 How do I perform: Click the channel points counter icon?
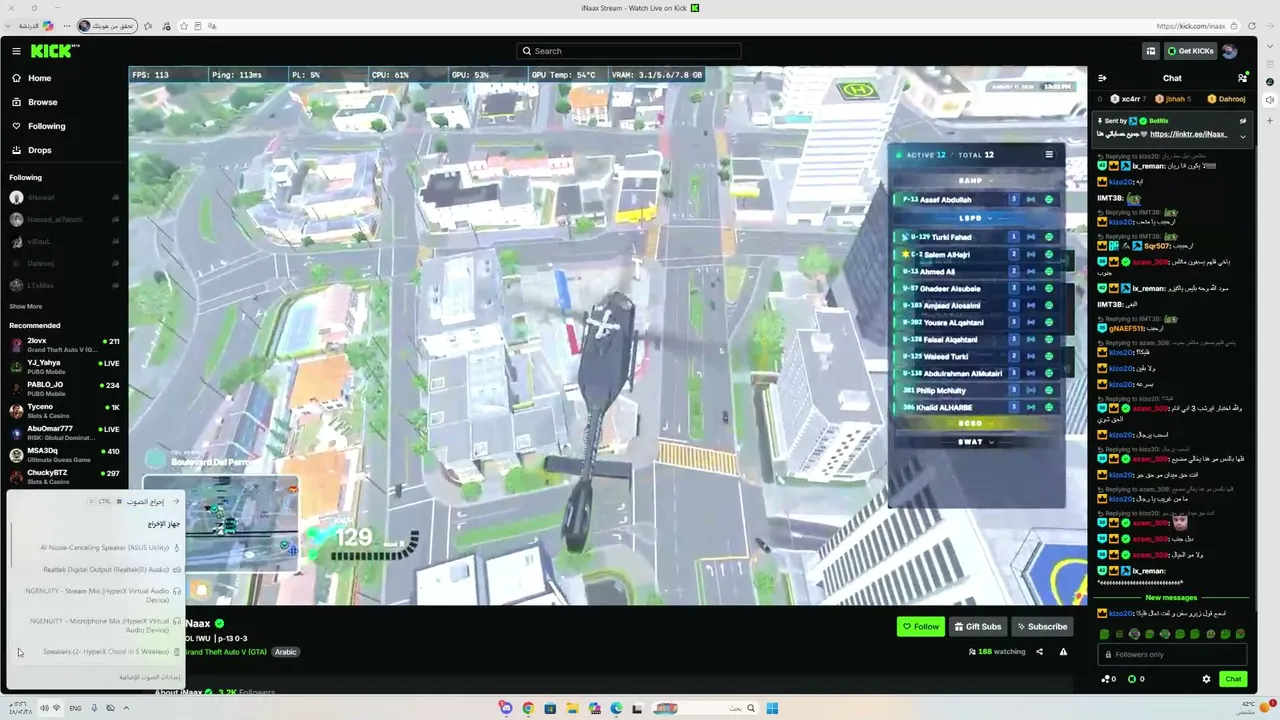click(1106, 679)
